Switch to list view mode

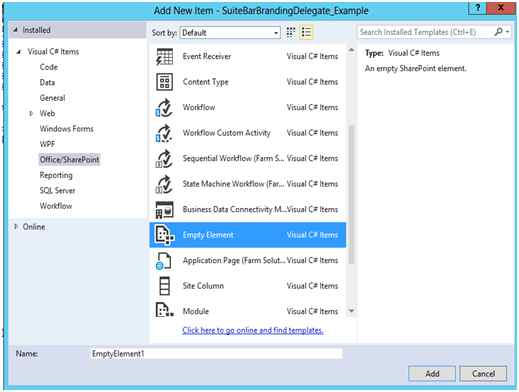[x=306, y=32]
